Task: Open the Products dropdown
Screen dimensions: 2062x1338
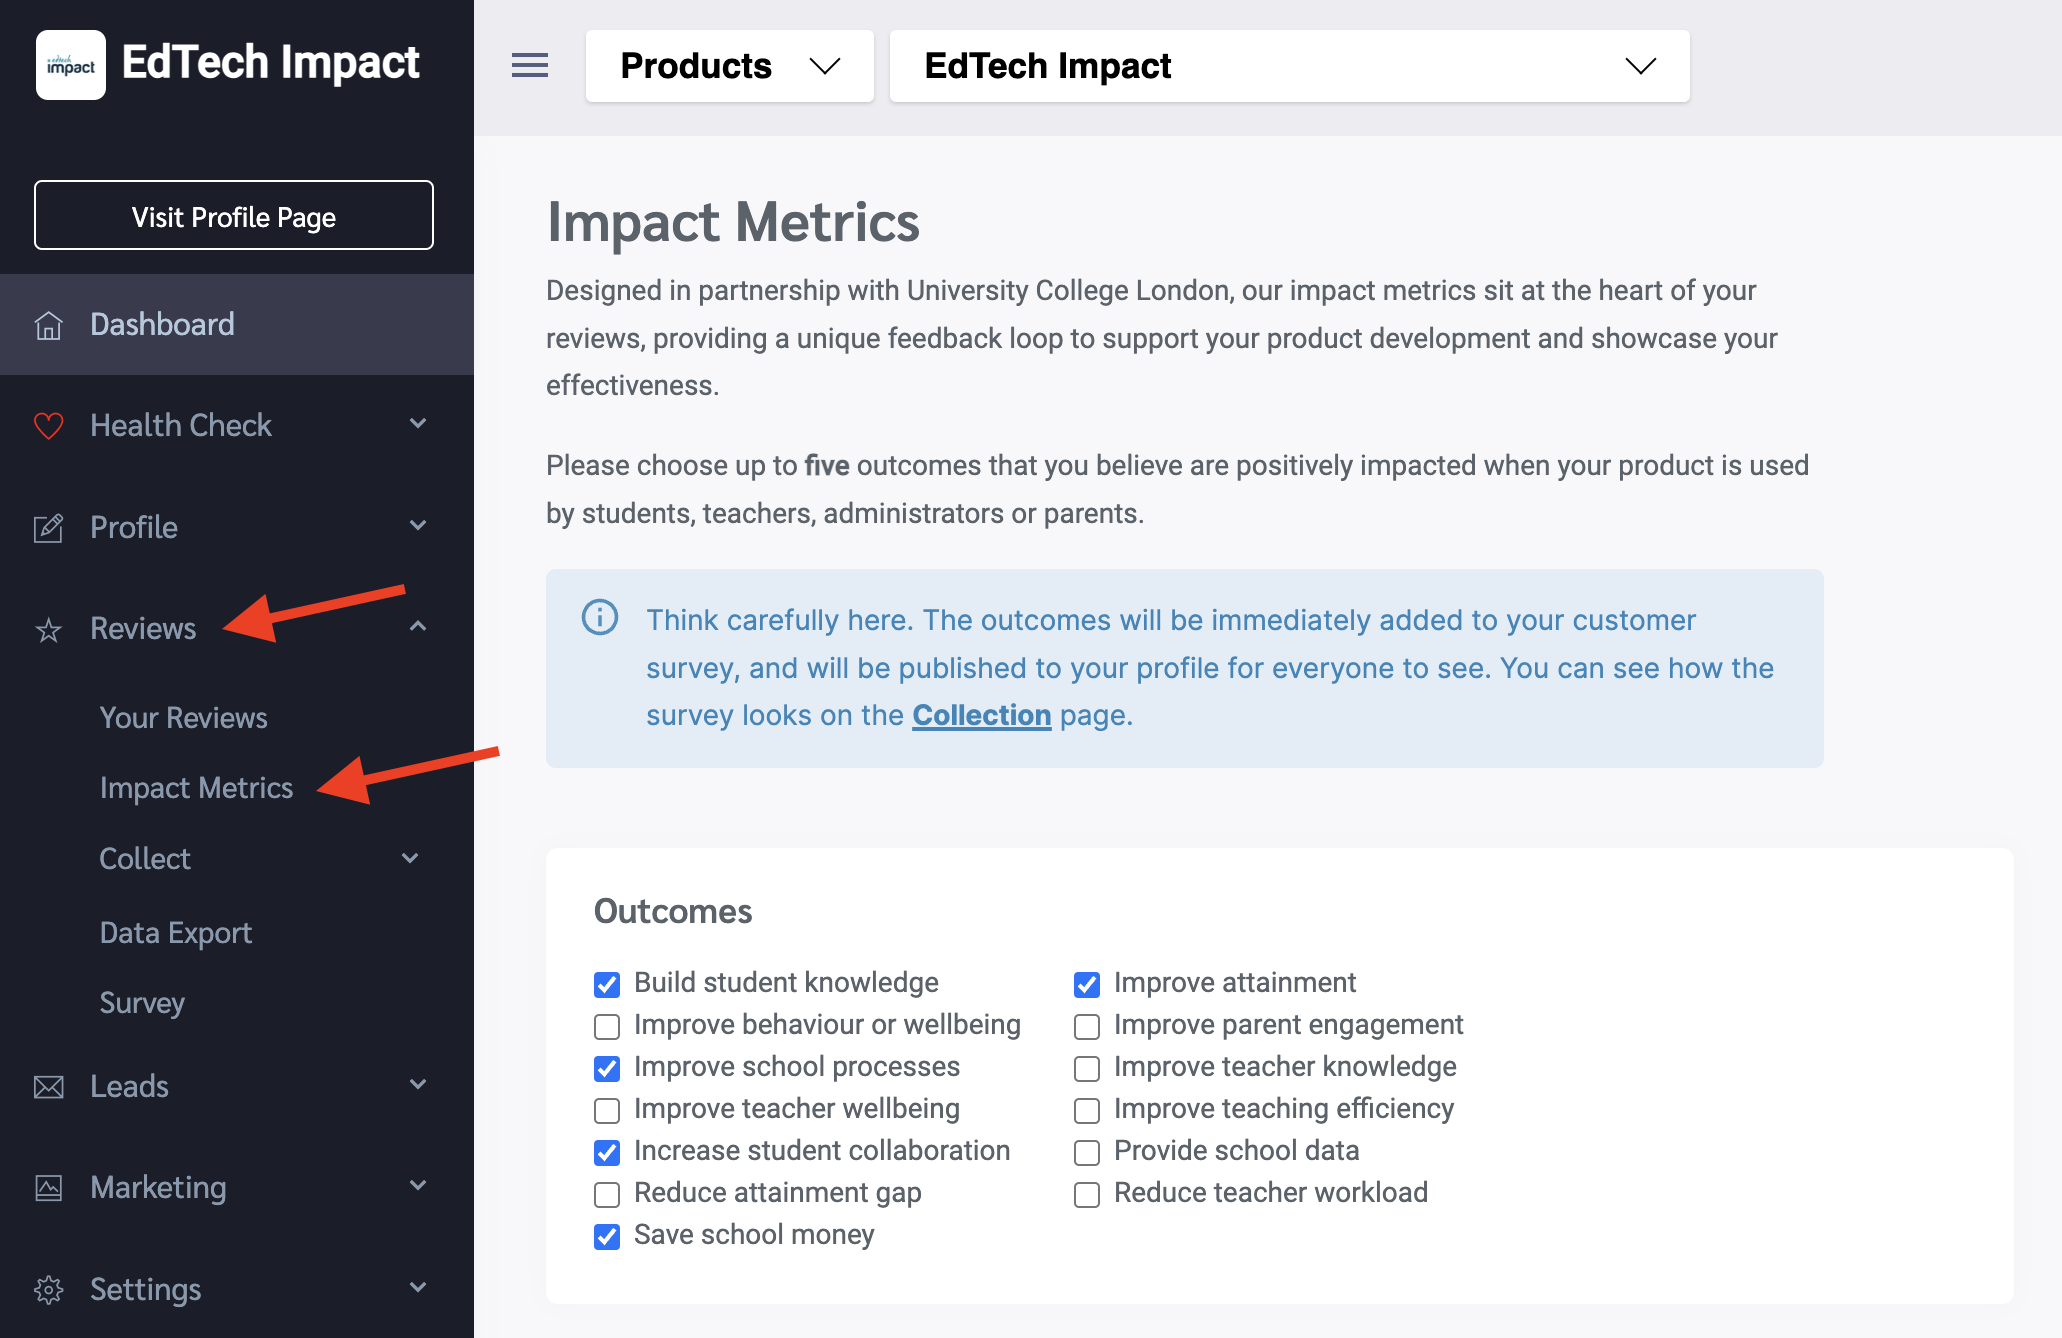Action: point(730,66)
